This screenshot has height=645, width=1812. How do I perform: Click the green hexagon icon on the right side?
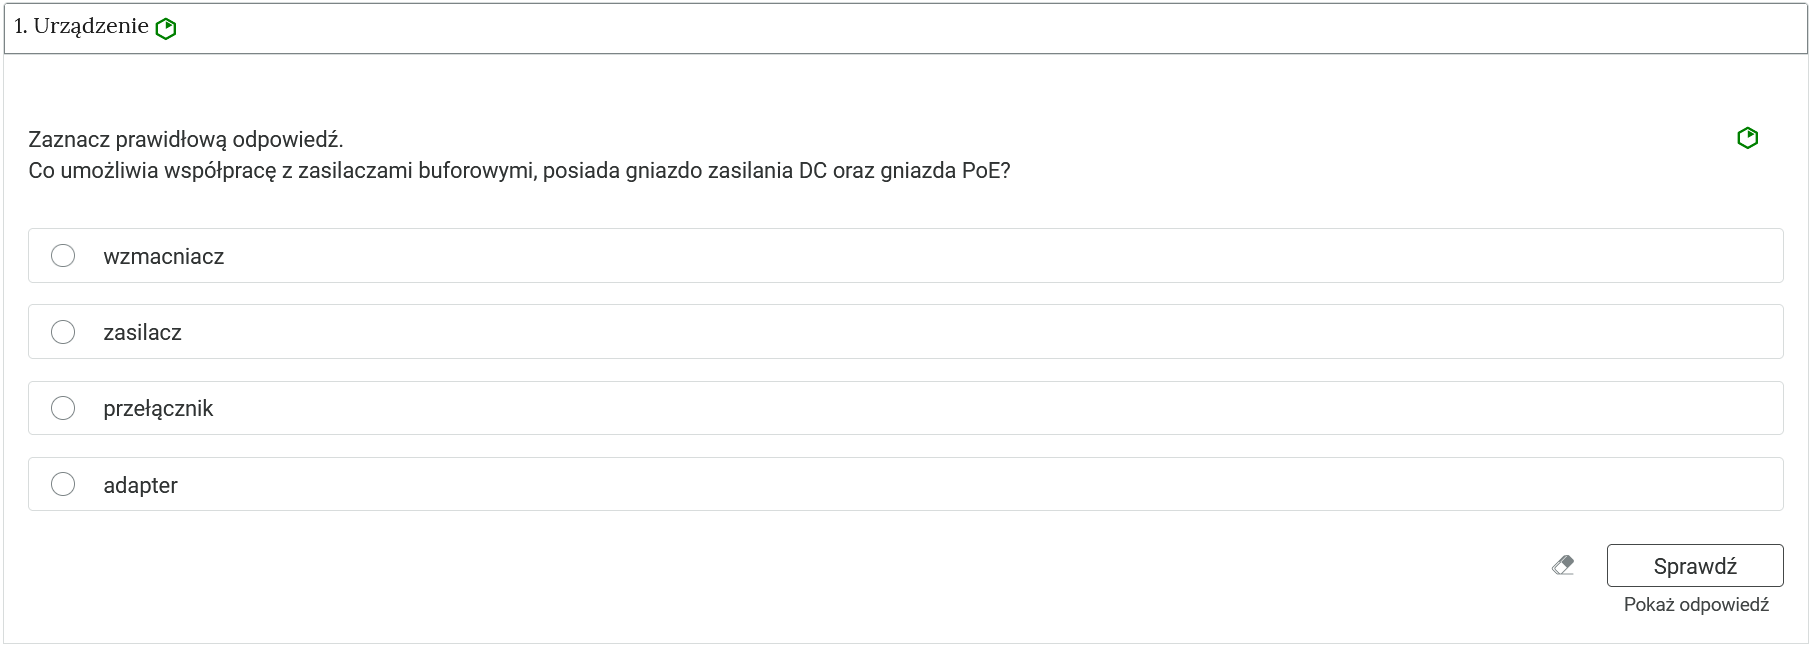[x=1748, y=139]
